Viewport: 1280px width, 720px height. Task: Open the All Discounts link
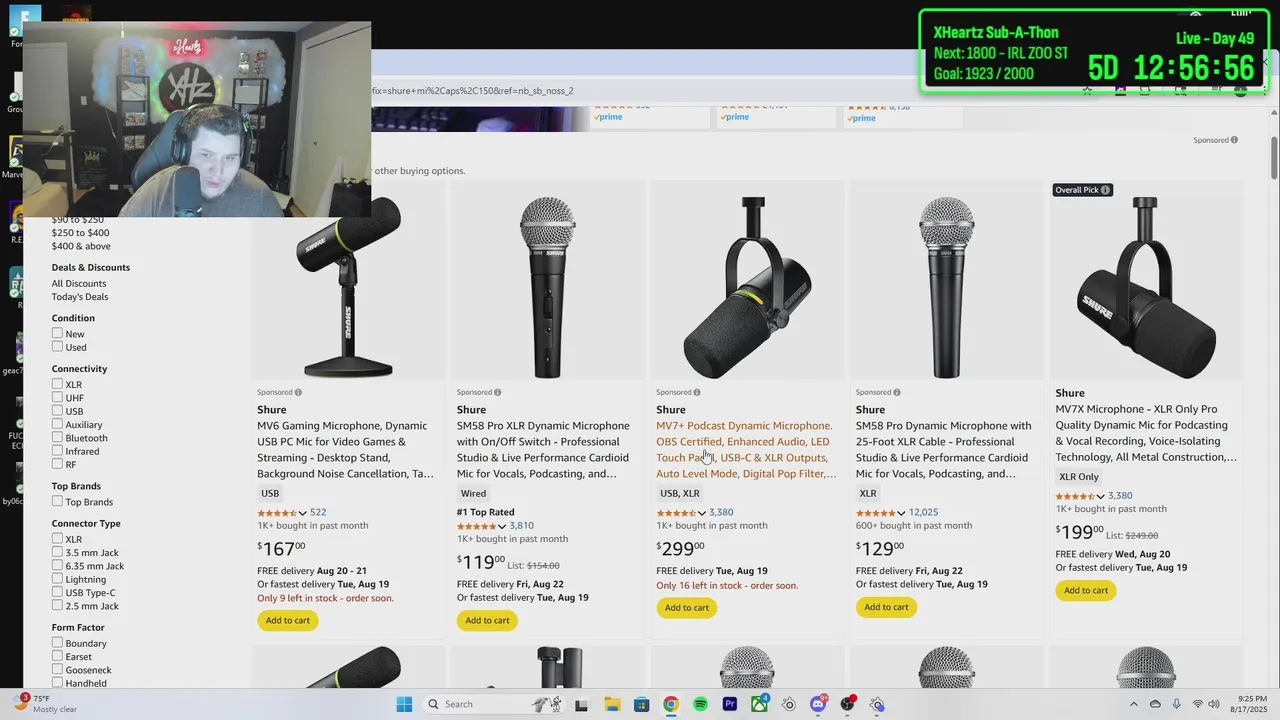tap(79, 283)
